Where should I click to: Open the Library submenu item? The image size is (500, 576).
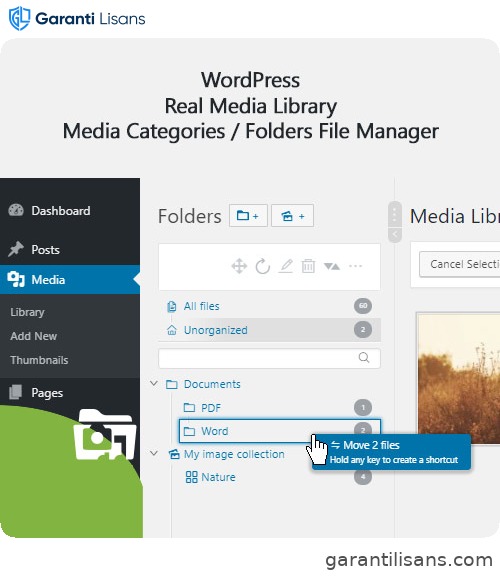27,312
